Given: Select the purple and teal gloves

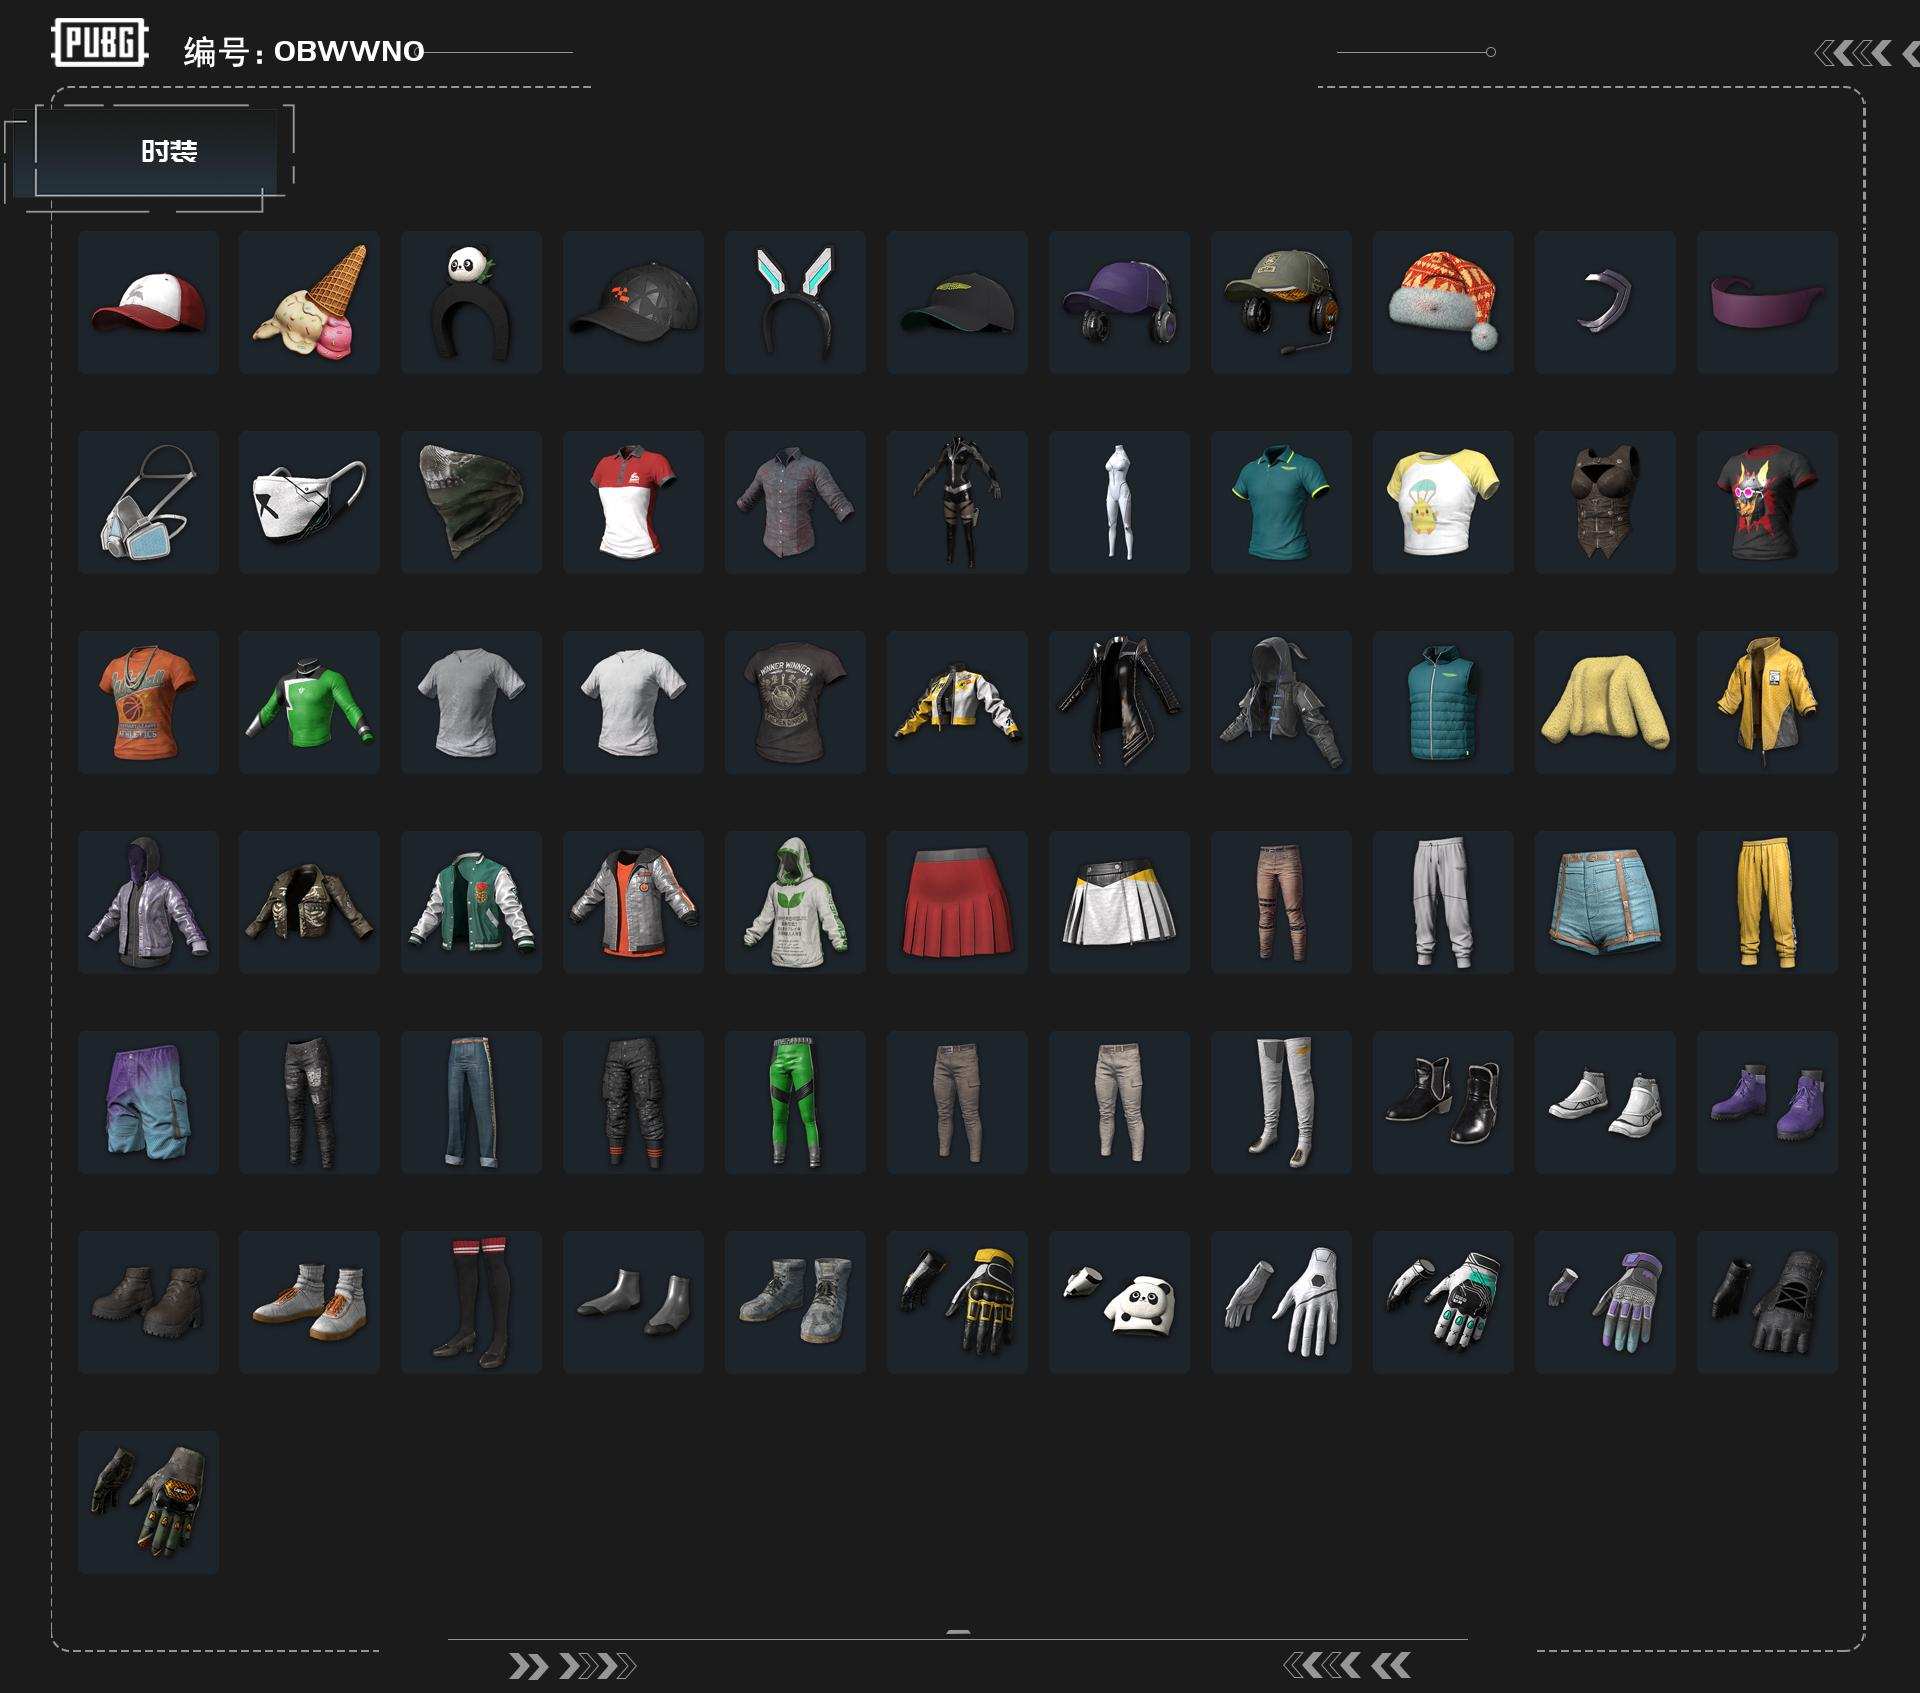Looking at the screenshot, I should pos(1605,1302).
